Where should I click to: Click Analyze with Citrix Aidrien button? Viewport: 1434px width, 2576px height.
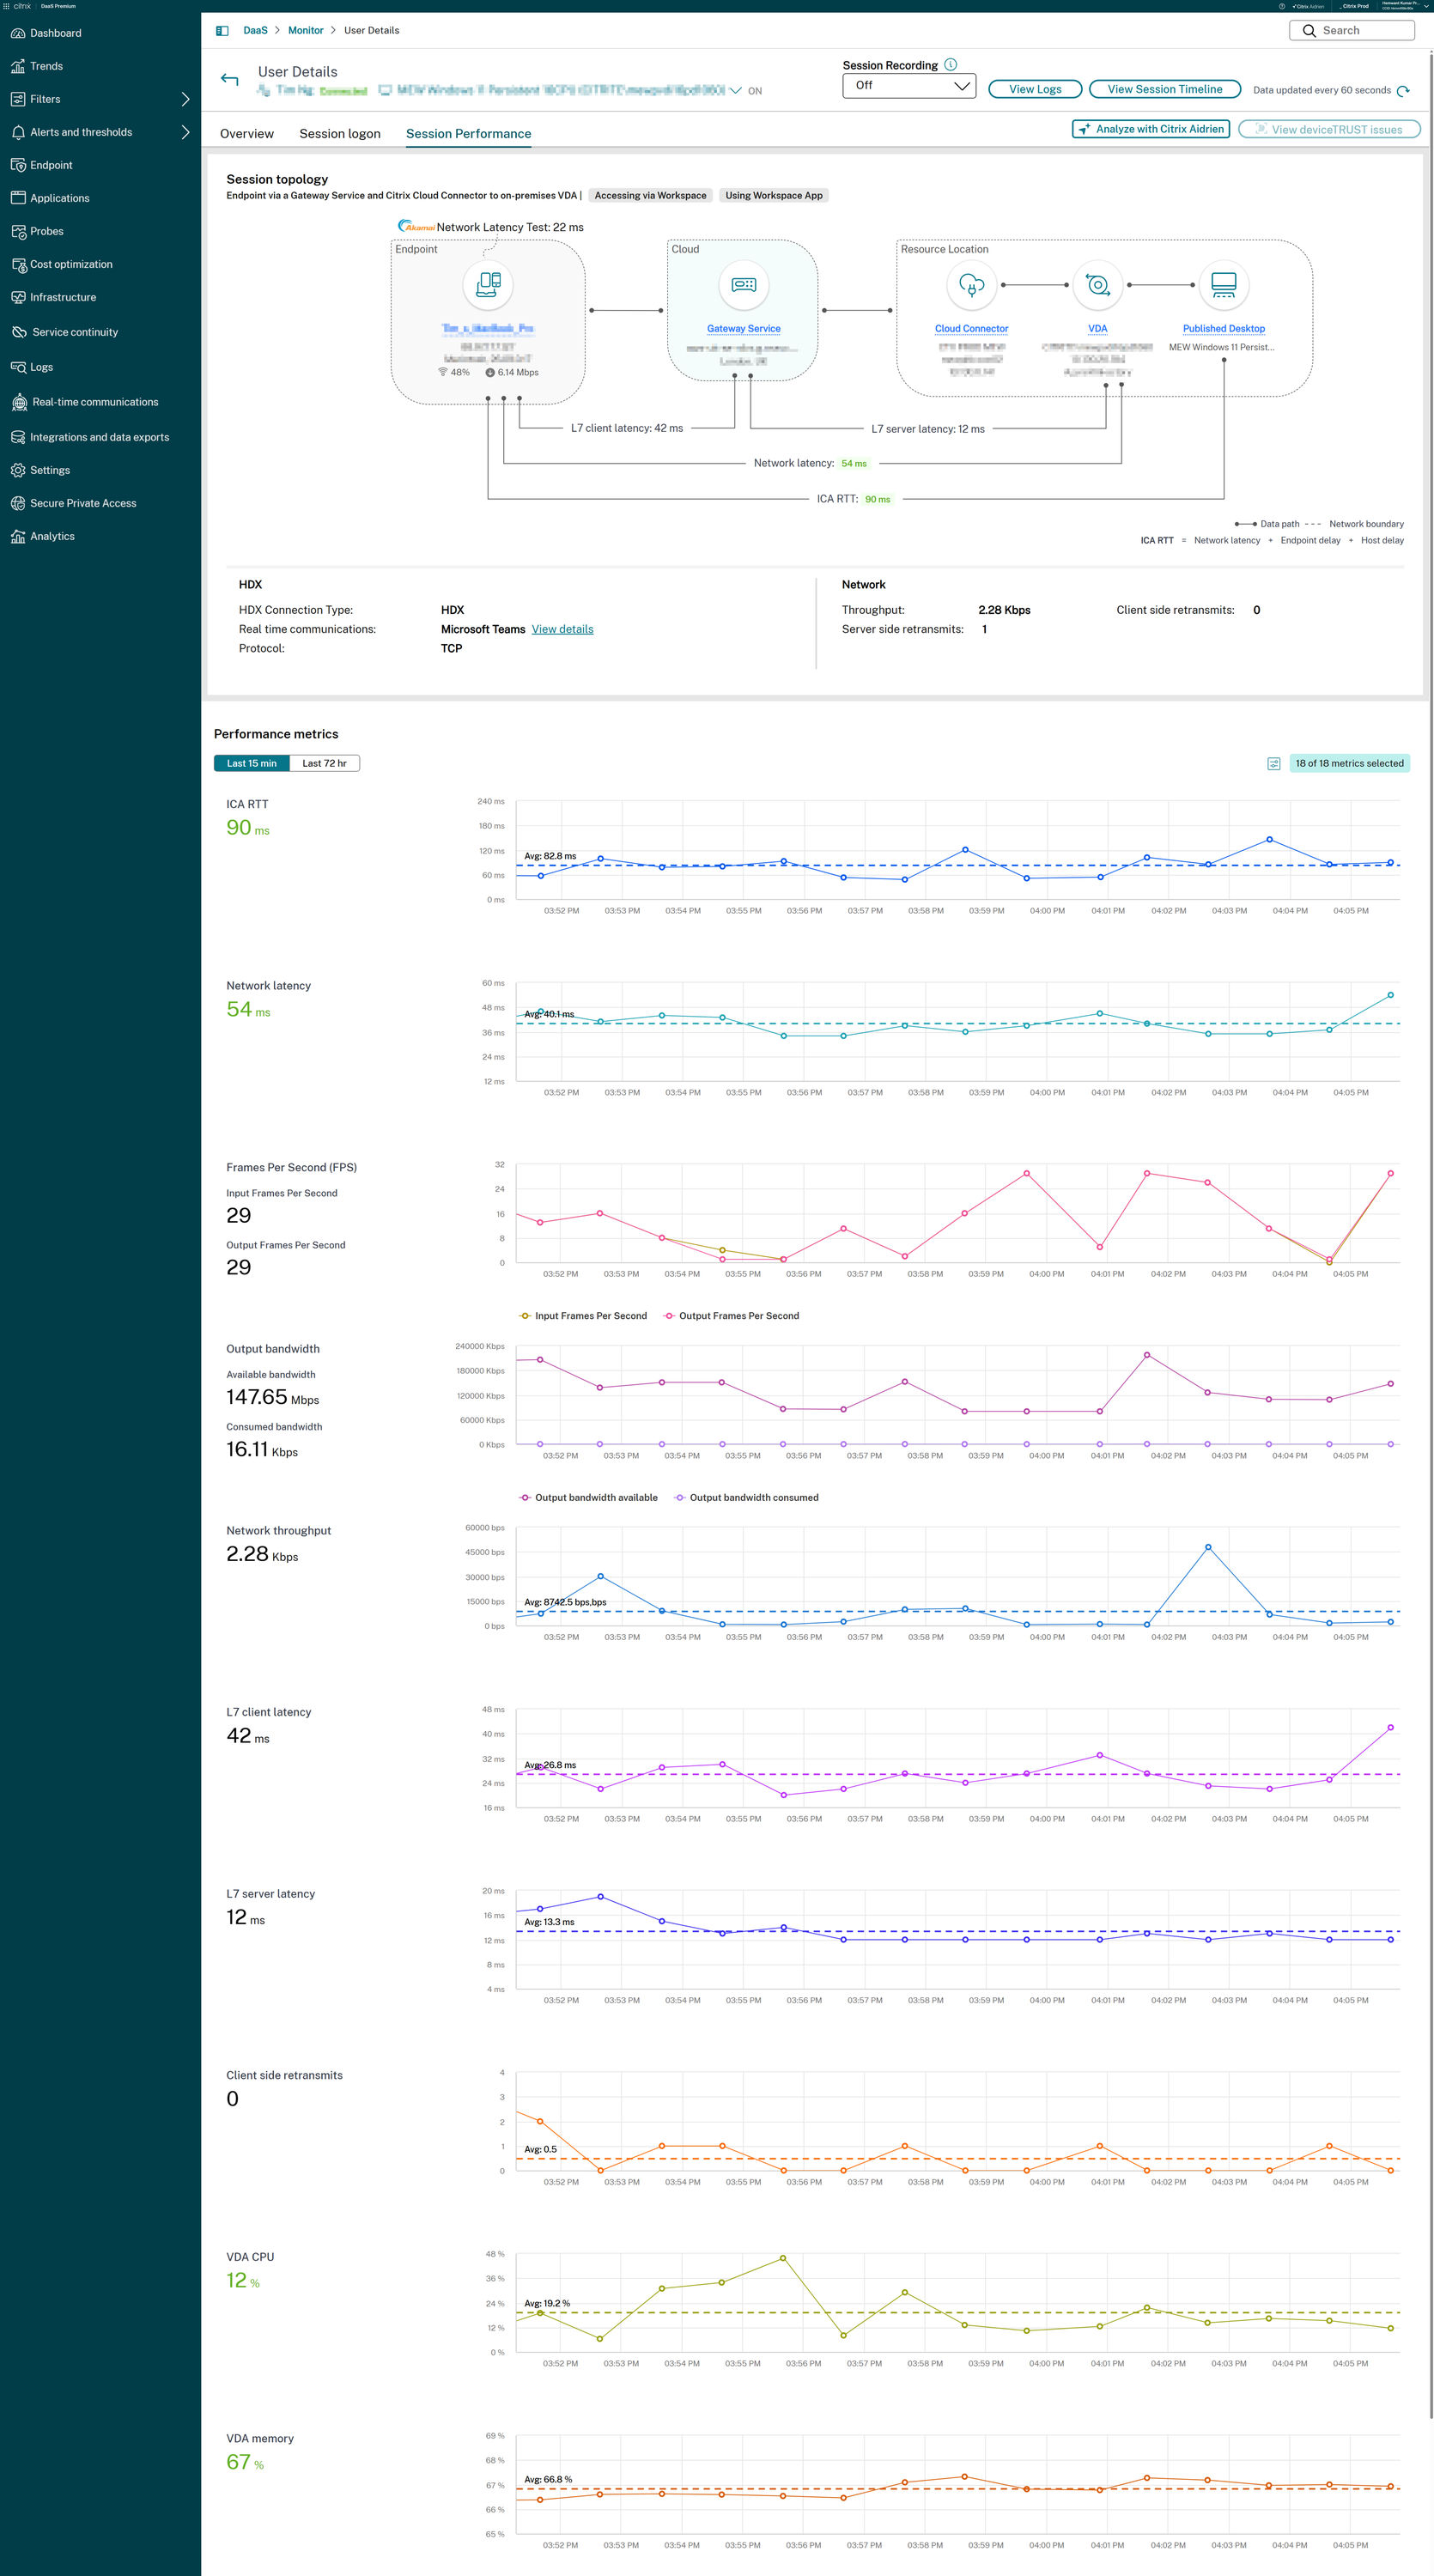coord(1151,129)
